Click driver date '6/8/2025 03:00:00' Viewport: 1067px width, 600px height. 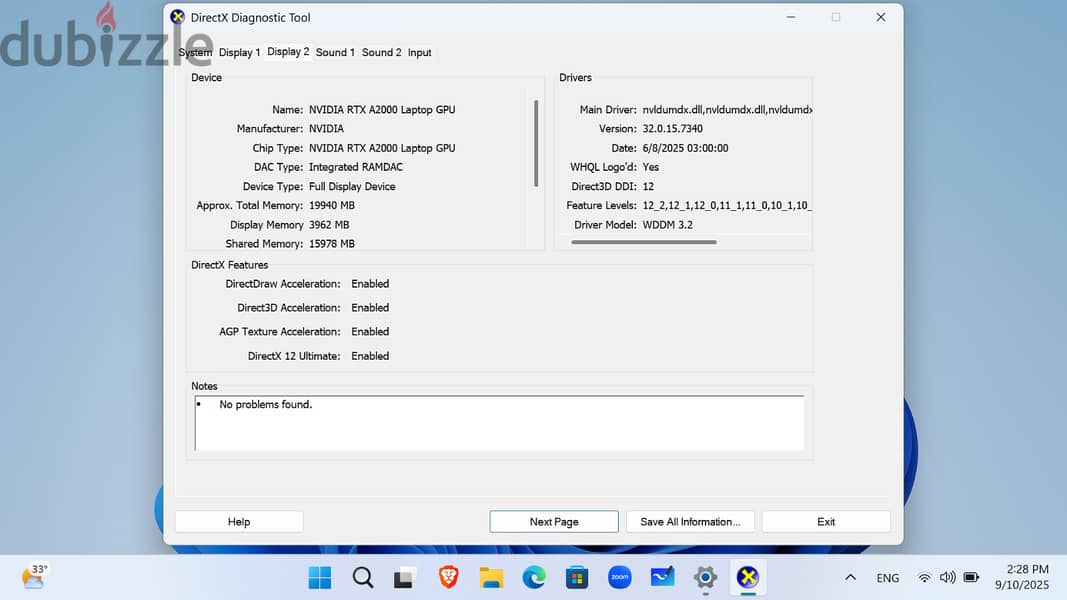685,148
